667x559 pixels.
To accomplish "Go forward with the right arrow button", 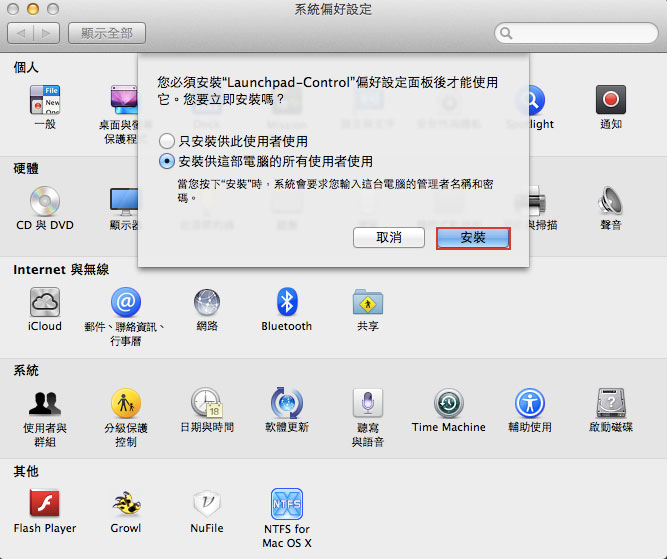I will coord(46,33).
